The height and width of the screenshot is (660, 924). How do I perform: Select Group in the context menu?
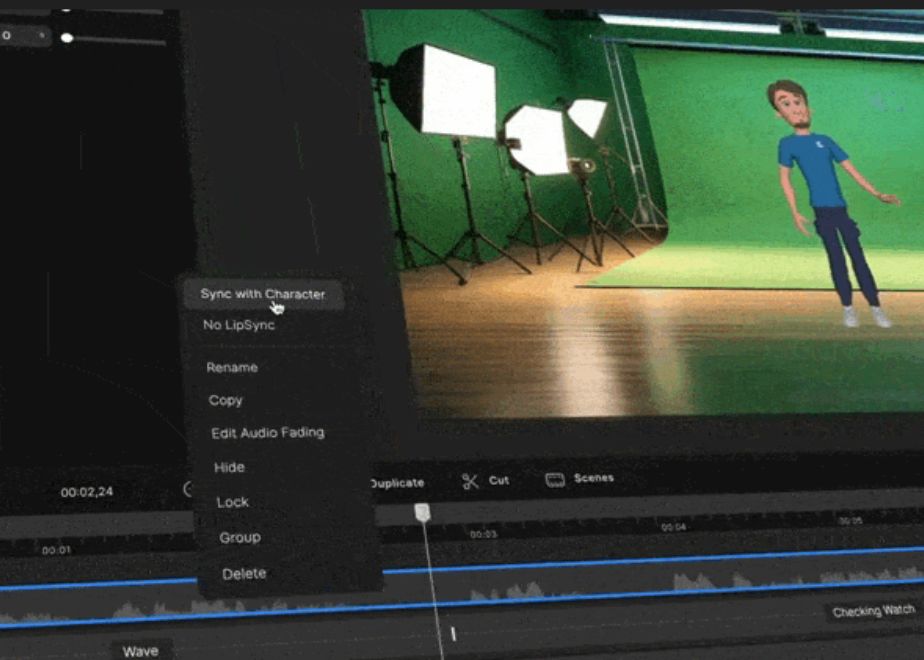240,537
